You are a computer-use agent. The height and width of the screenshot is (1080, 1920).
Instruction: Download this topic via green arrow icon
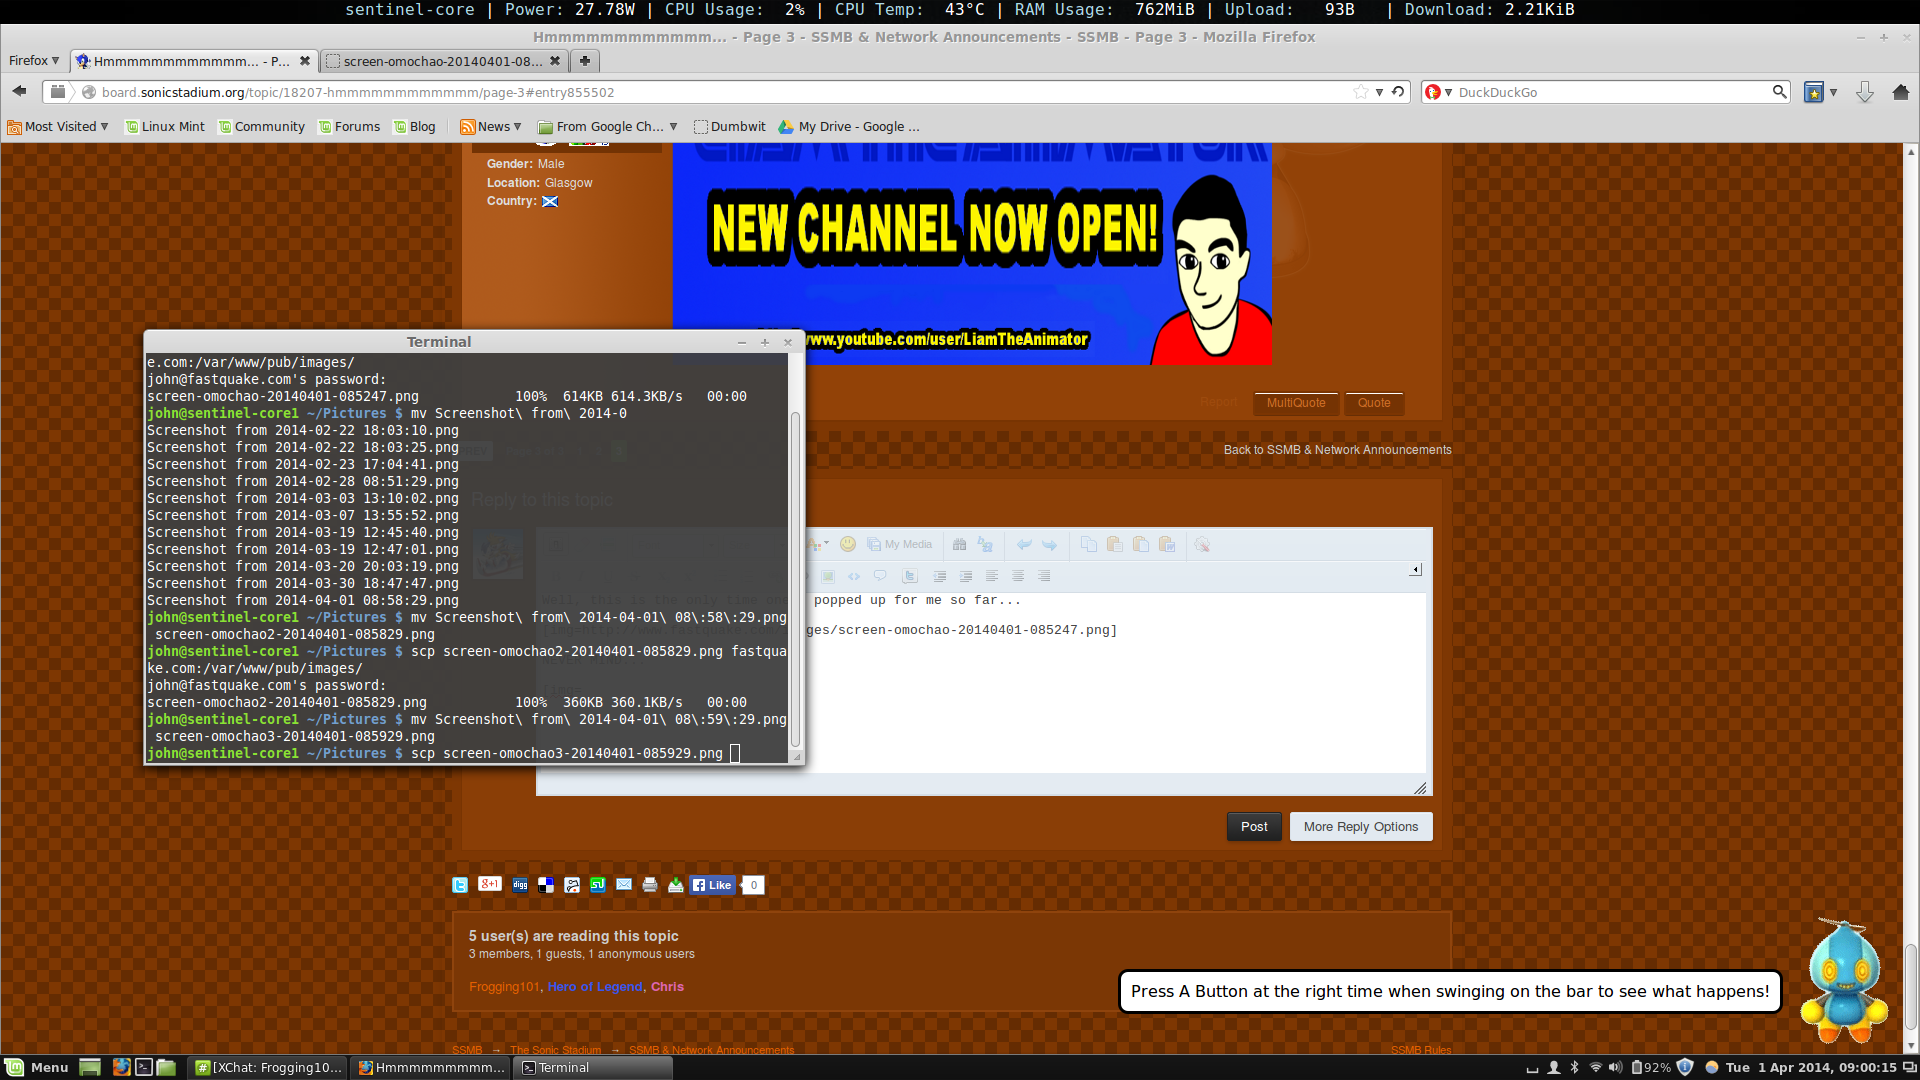[676, 885]
